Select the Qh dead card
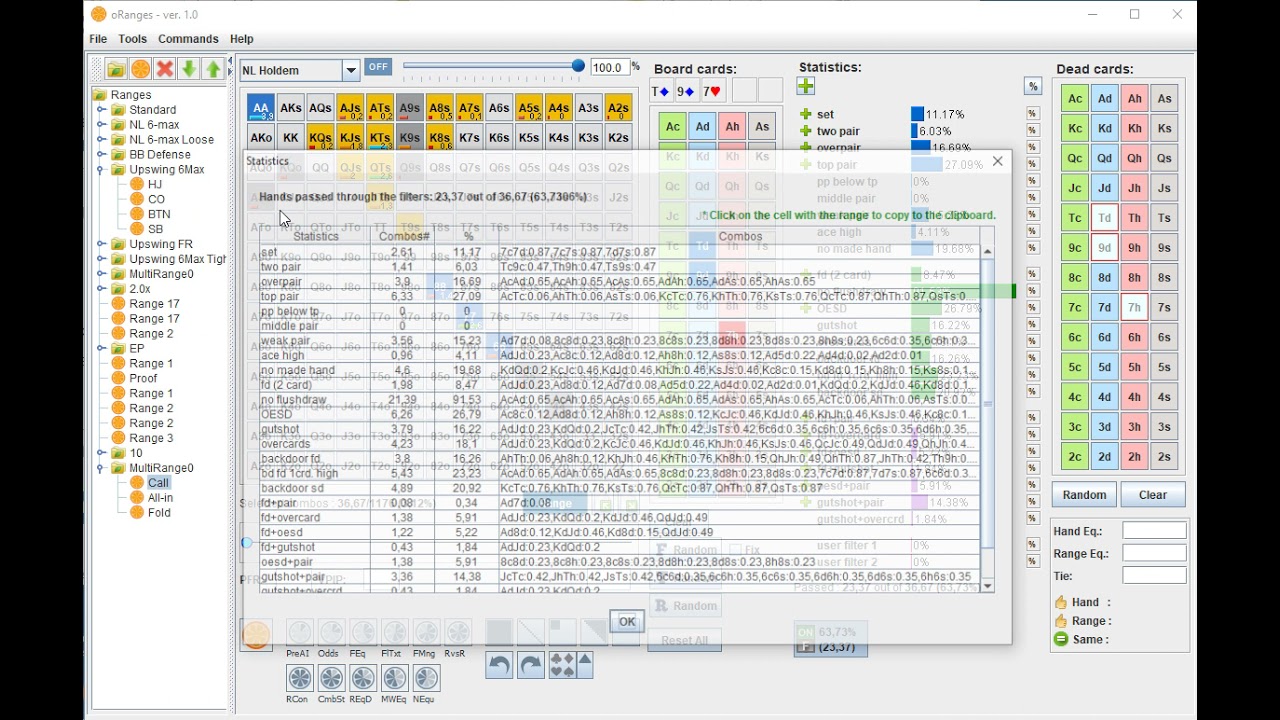Image resolution: width=1280 pixels, height=720 pixels. 1135,158
